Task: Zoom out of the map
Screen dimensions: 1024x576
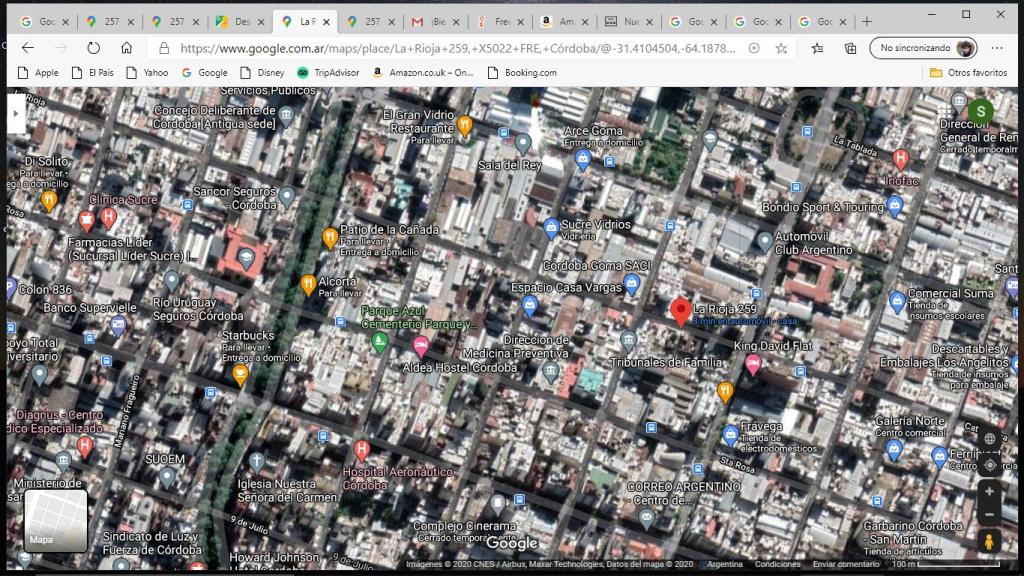Action: 990,515
